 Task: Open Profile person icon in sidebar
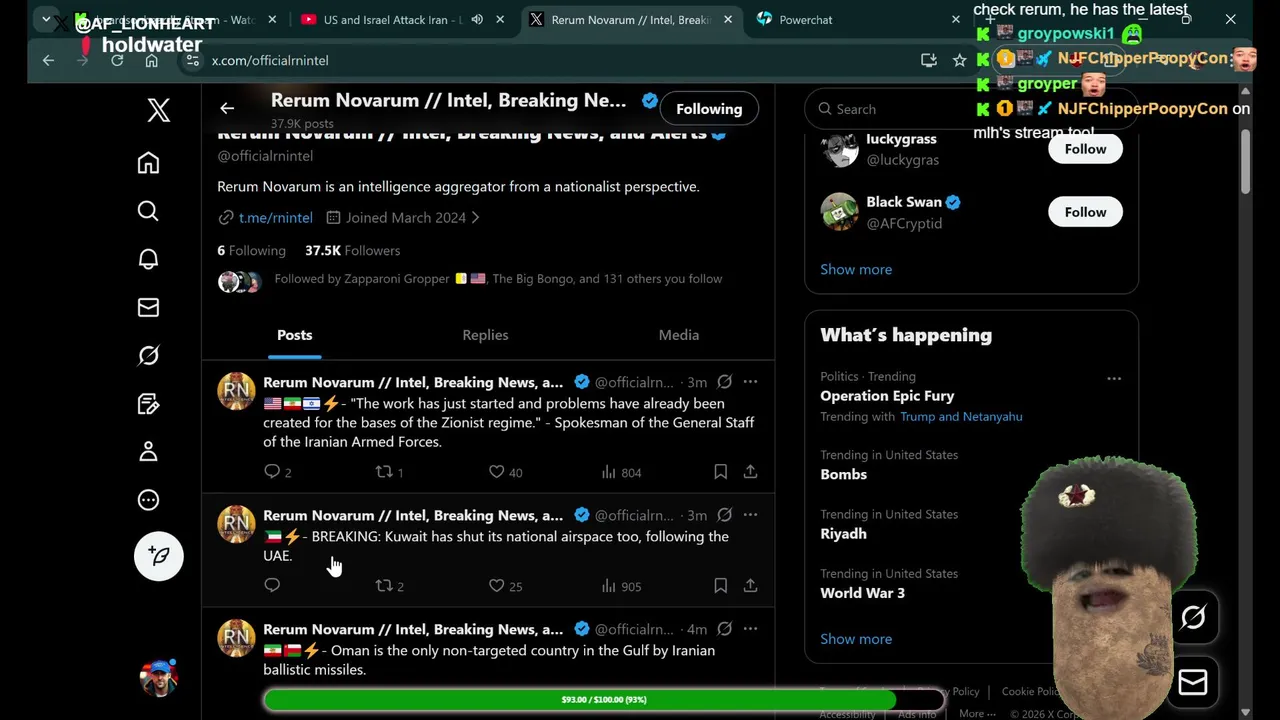point(148,451)
